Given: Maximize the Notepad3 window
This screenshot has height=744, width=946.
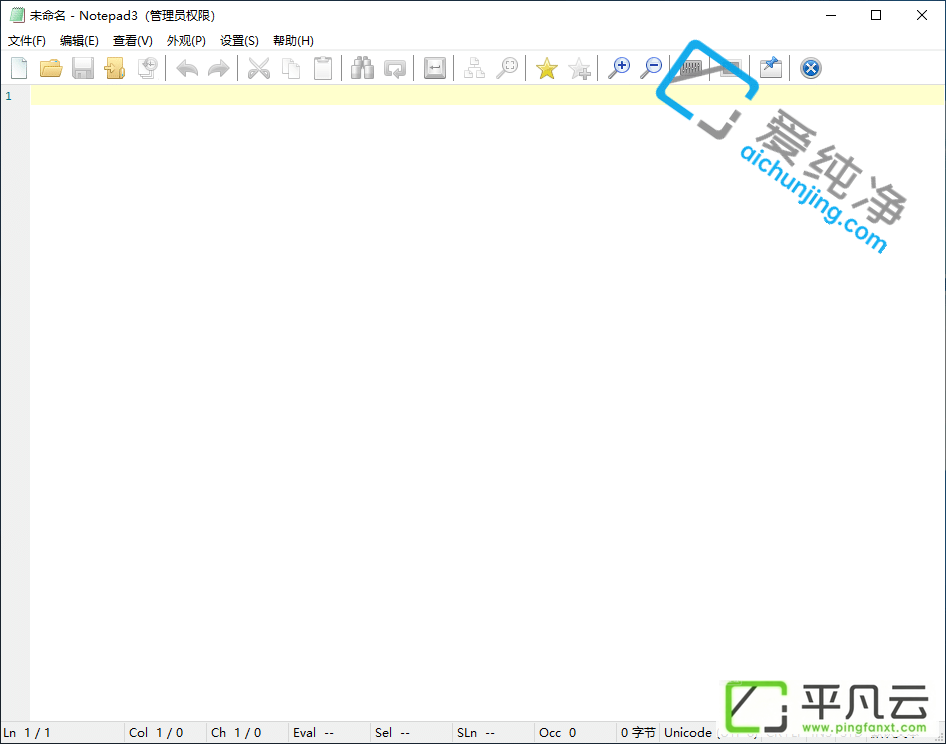Looking at the screenshot, I should click(876, 15).
